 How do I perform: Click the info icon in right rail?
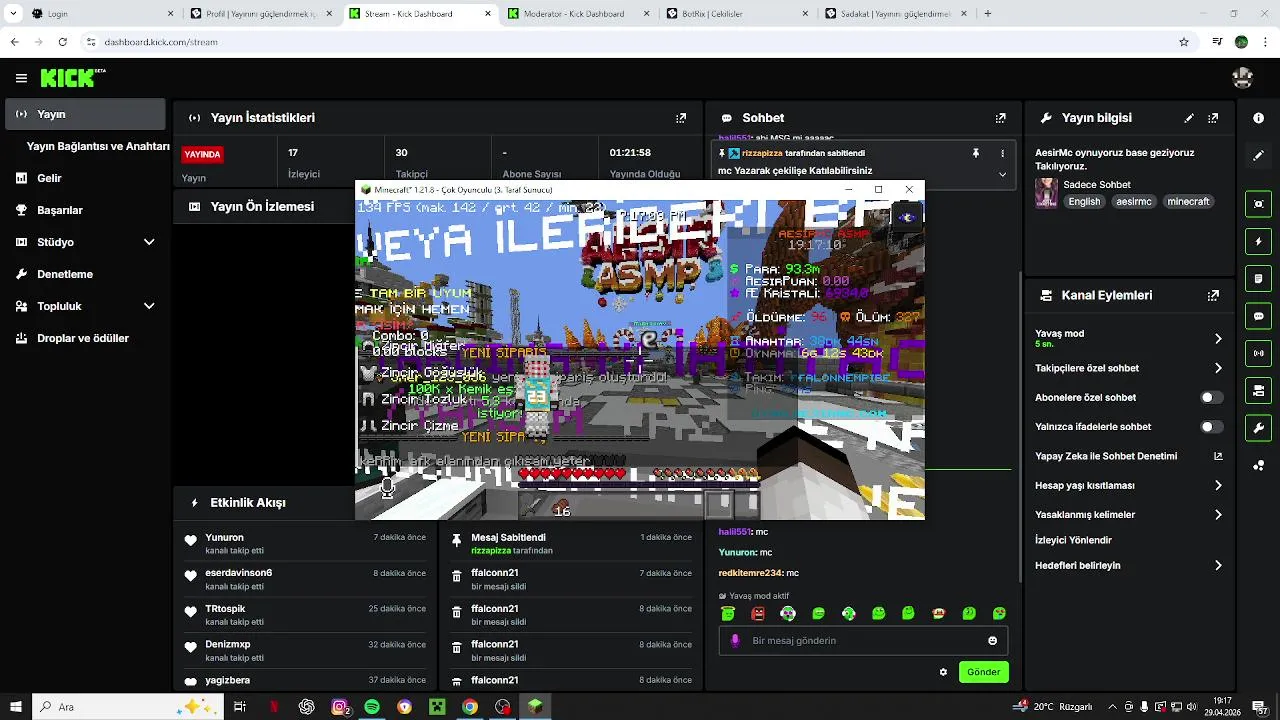tap(1258, 118)
